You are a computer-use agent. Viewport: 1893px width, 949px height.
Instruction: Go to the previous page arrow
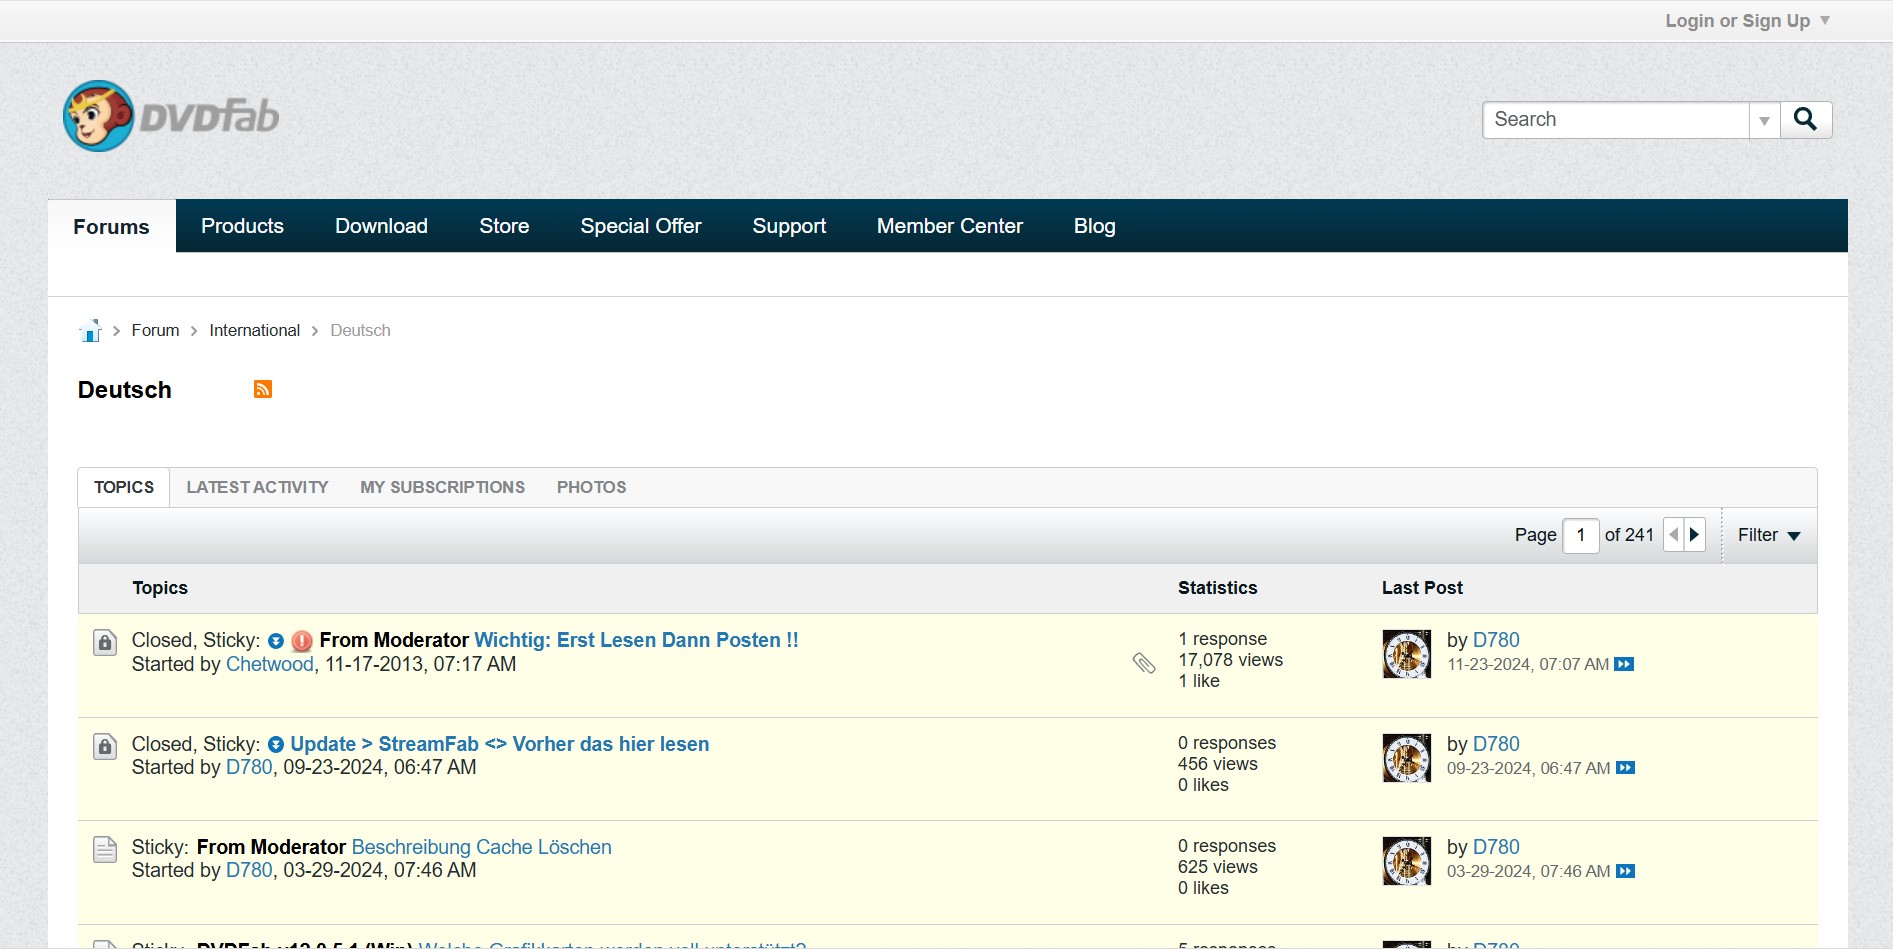click(1673, 535)
